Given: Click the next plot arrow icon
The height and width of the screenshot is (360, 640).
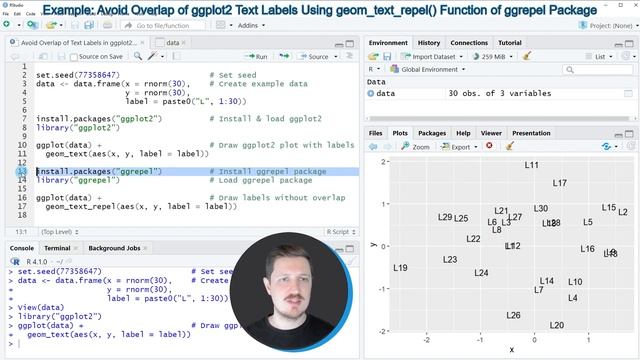Looking at the screenshot, I should point(387,147).
